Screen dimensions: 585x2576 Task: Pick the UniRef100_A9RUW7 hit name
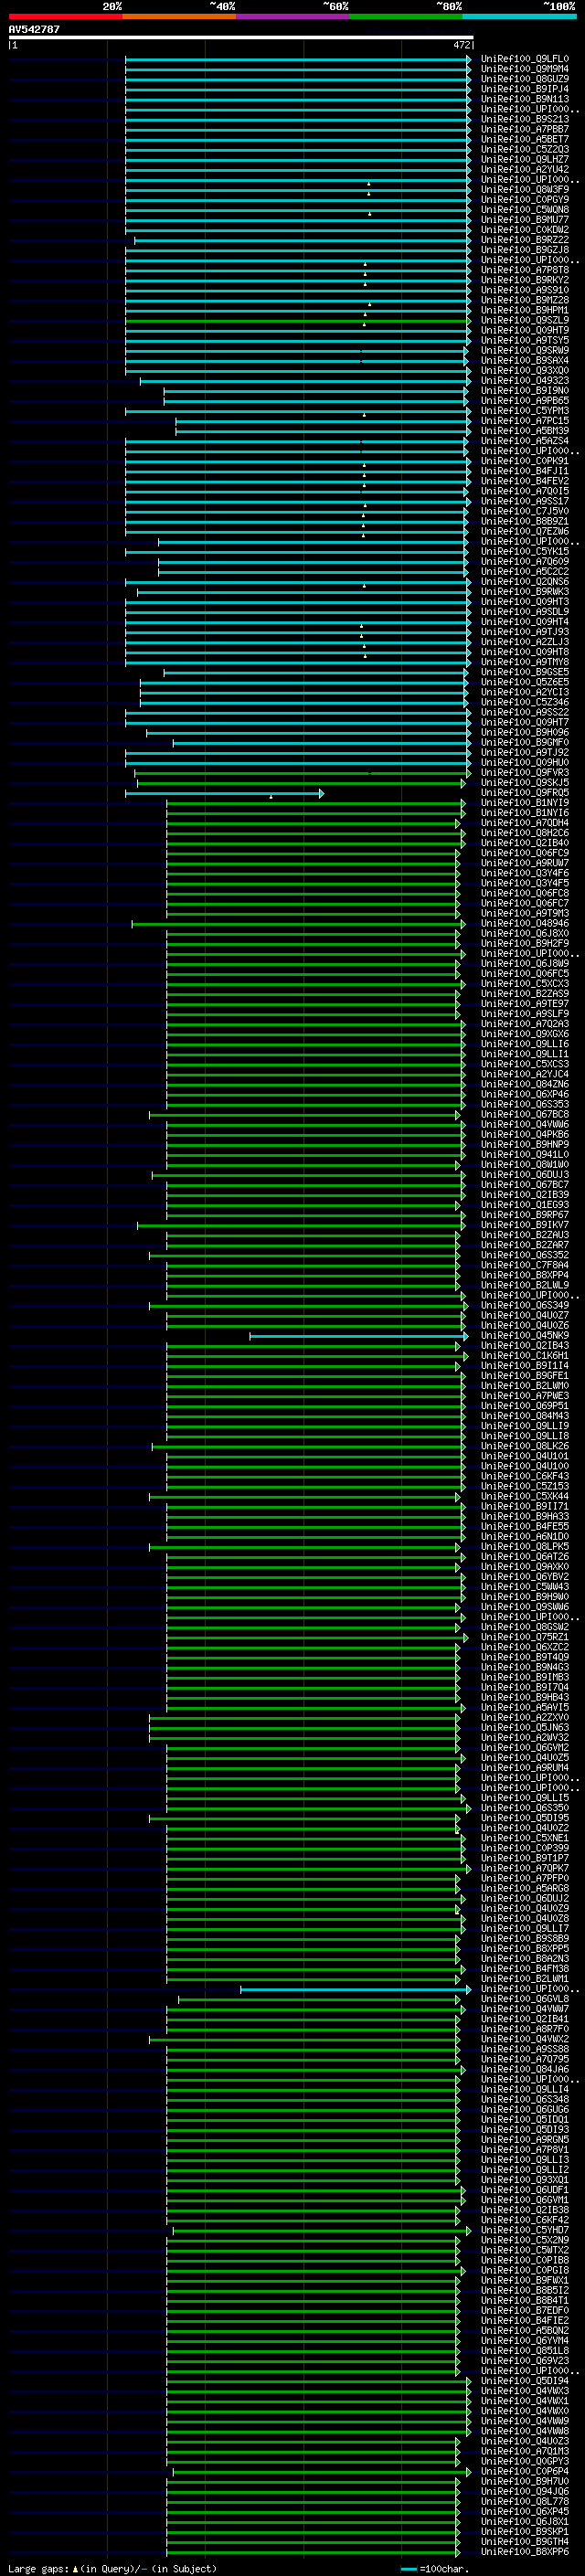(x=525, y=863)
